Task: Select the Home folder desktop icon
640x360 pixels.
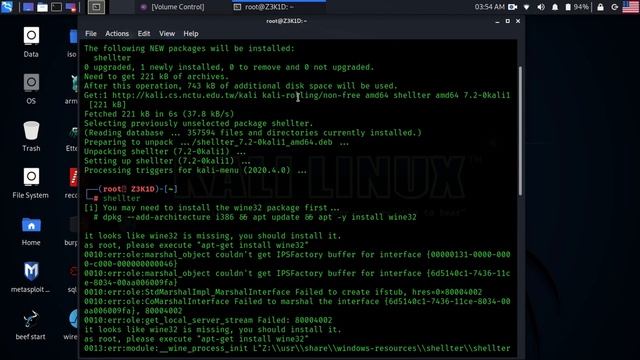Action: click(x=31, y=231)
